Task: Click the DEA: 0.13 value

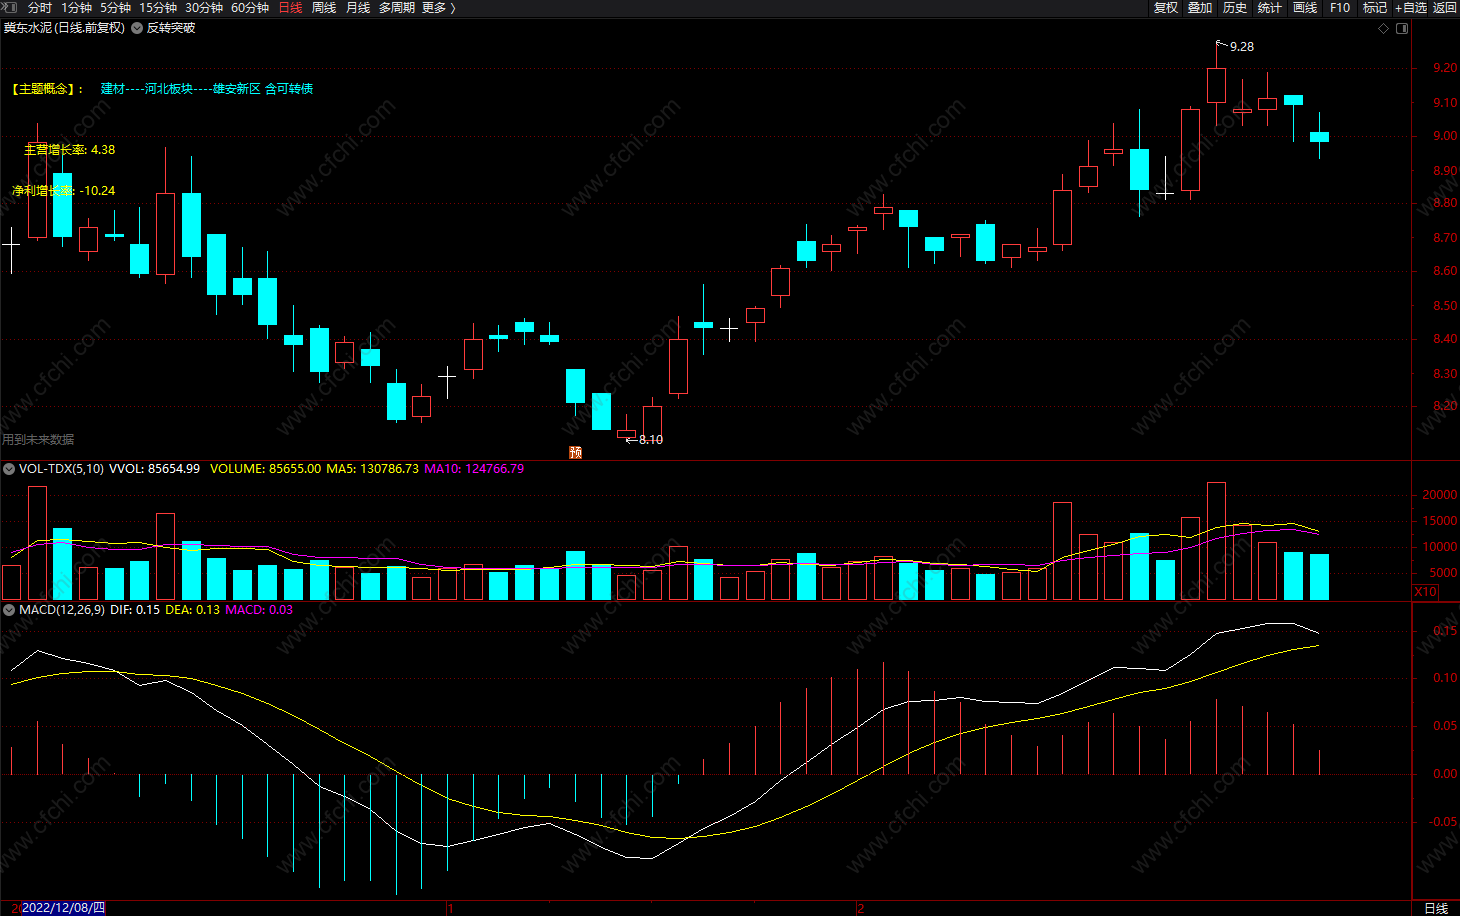Action: [x=192, y=610]
